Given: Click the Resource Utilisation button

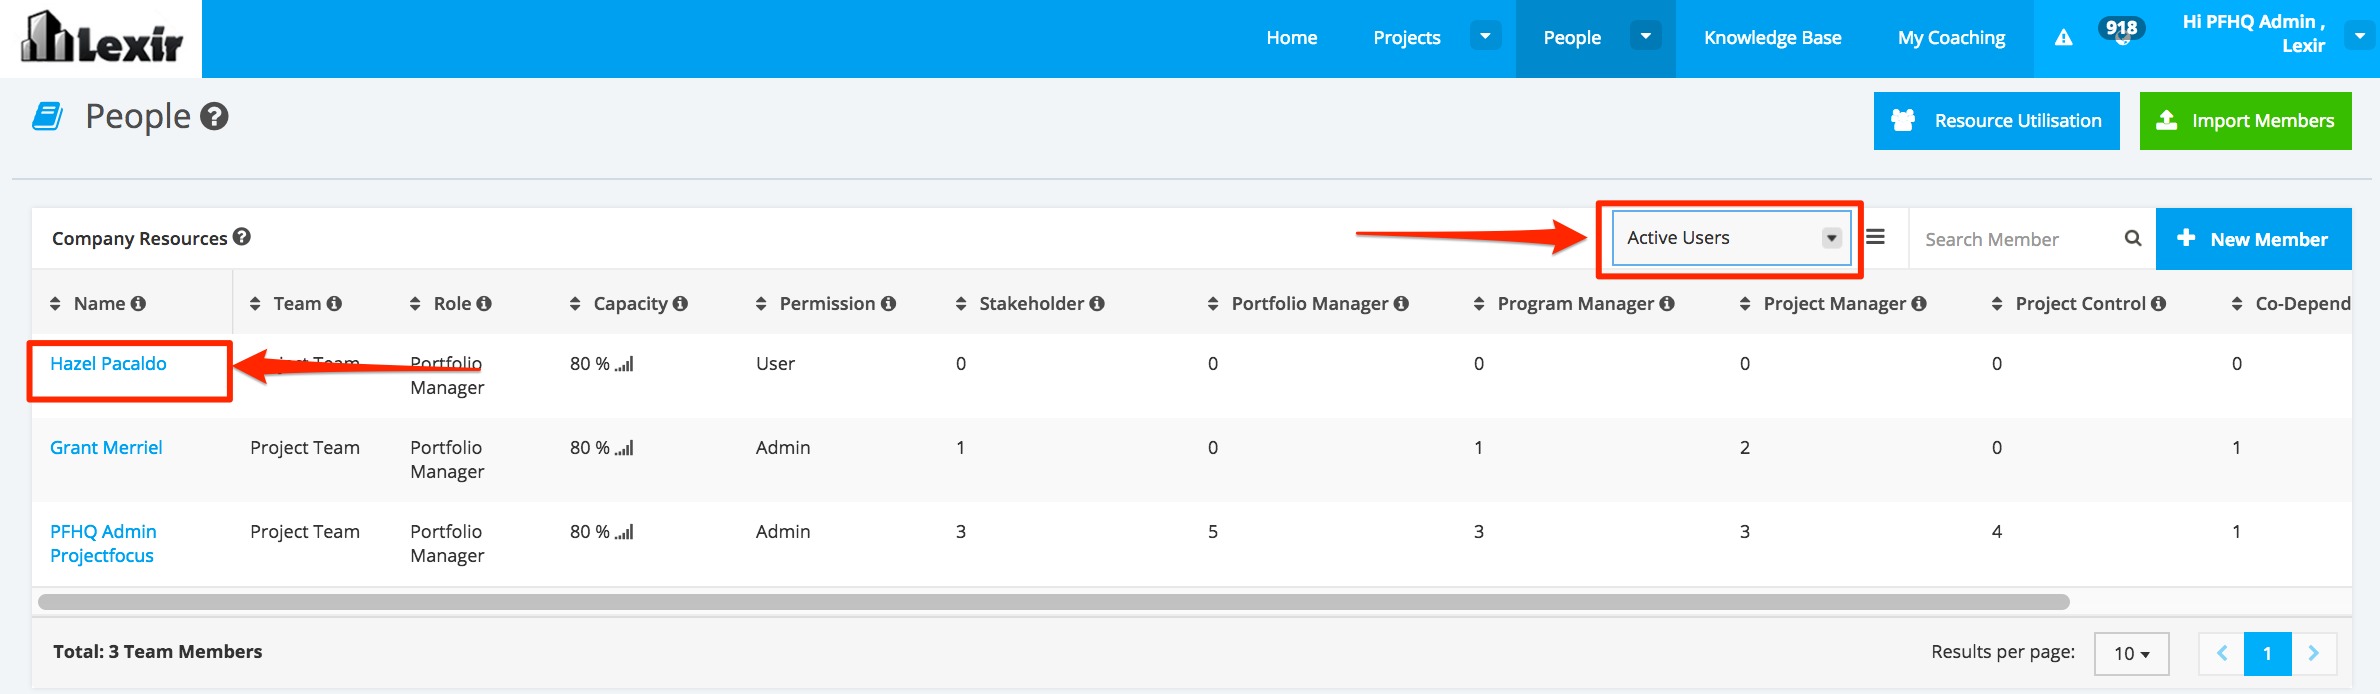Looking at the screenshot, I should (x=1996, y=121).
